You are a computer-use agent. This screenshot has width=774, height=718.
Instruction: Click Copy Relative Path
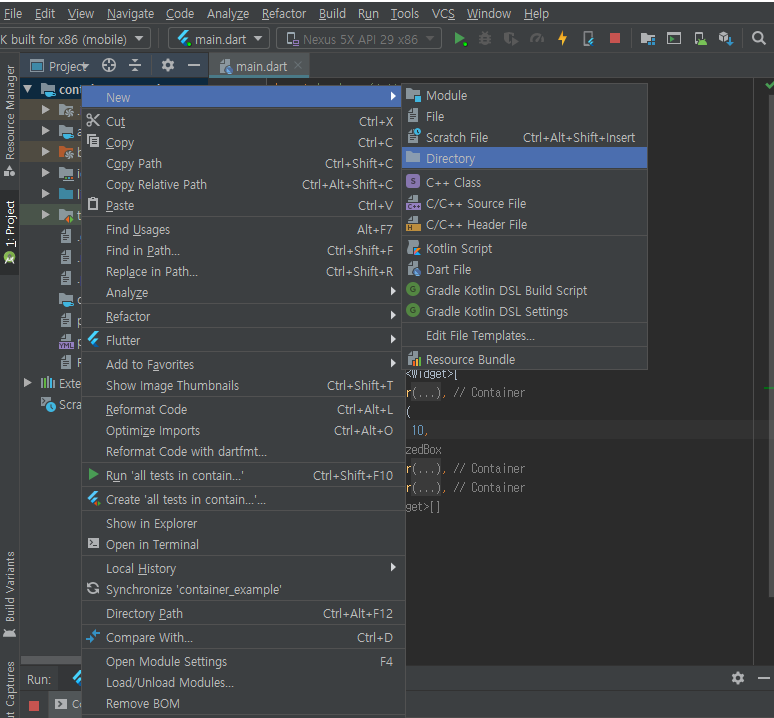pyautogui.click(x=243, y=184)
